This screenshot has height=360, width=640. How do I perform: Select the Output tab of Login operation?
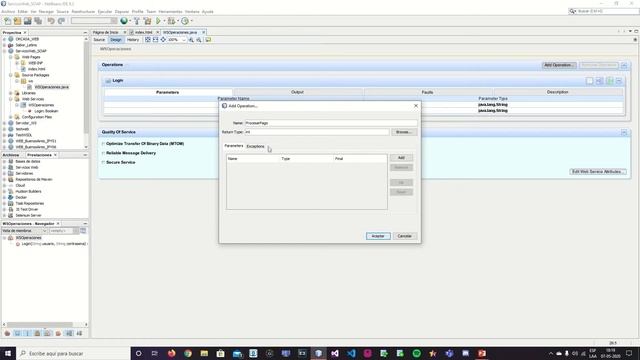(297, 92)
